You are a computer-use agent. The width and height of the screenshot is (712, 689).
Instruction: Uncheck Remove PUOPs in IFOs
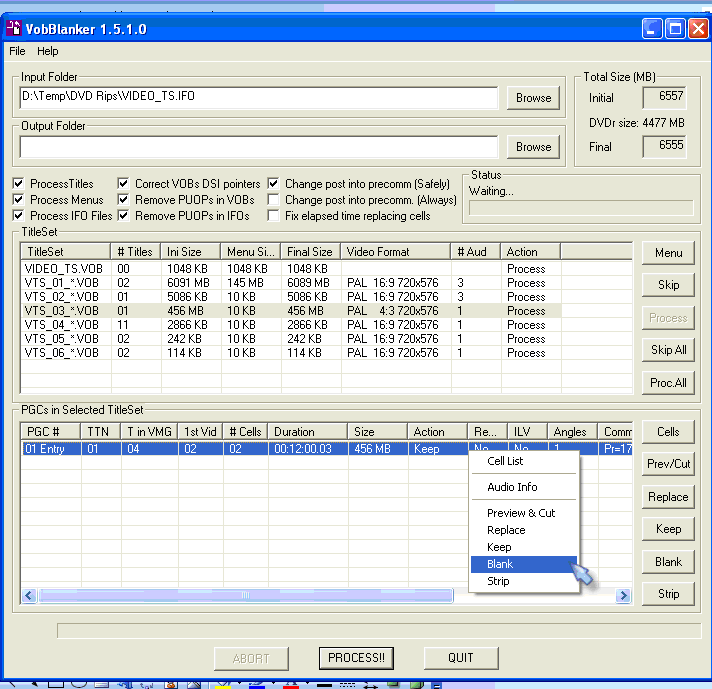123,215
